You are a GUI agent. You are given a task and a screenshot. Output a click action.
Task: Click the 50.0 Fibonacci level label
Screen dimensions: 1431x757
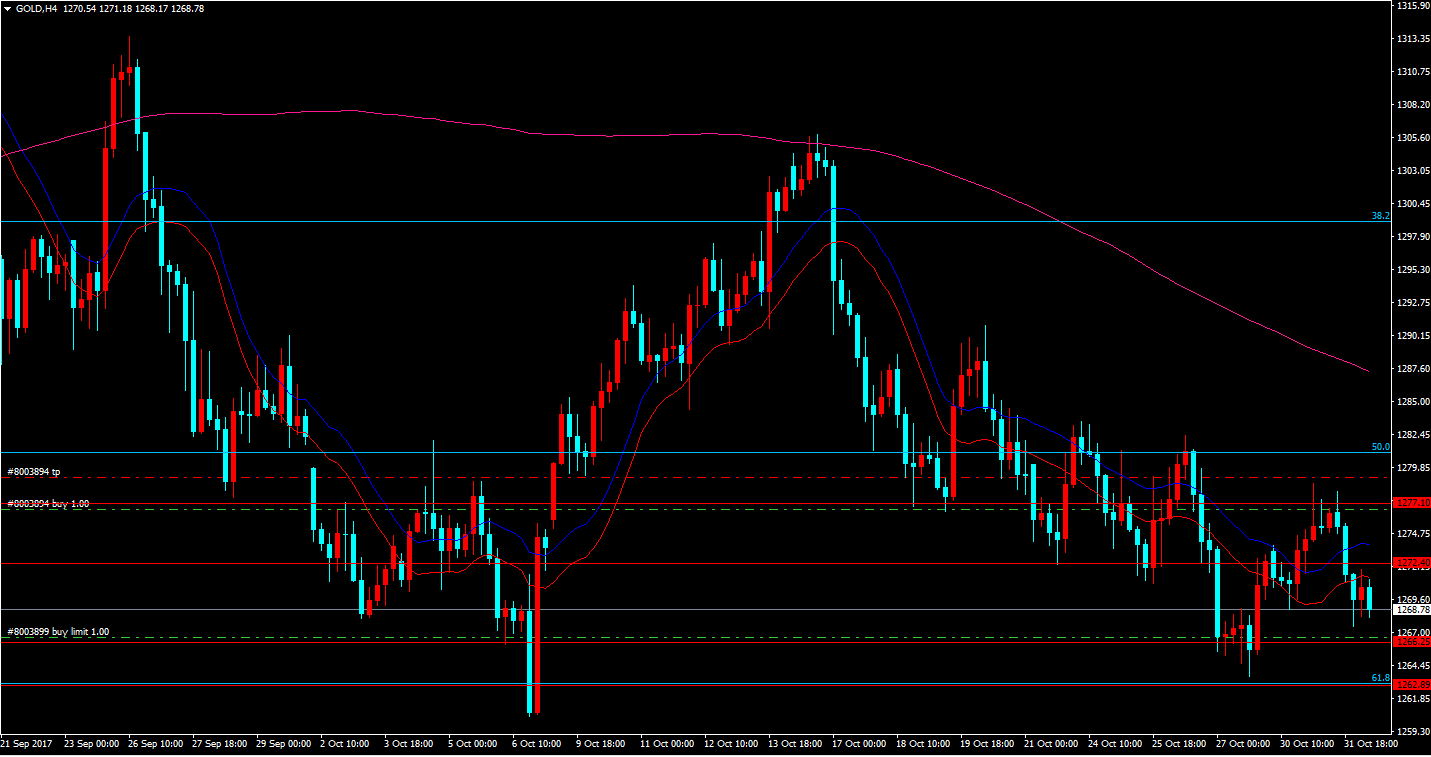(x=1380, y=447)
